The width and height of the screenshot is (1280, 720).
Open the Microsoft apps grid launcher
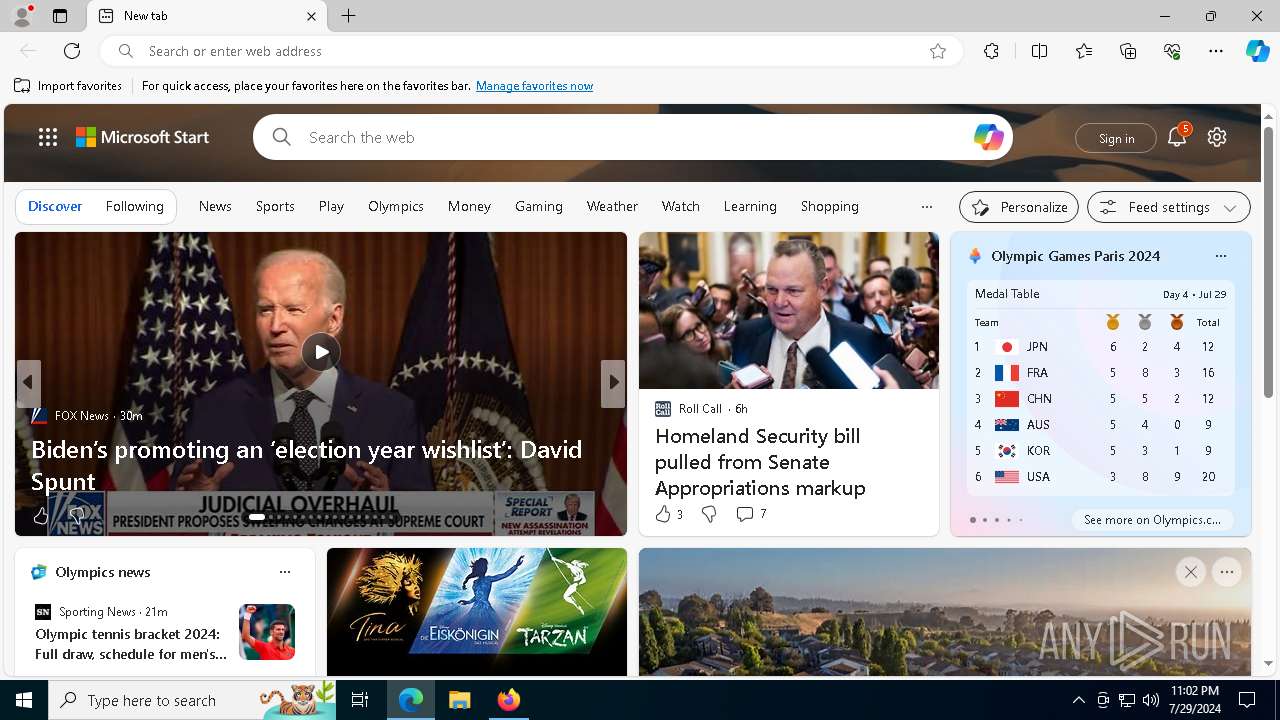[48, 137]
